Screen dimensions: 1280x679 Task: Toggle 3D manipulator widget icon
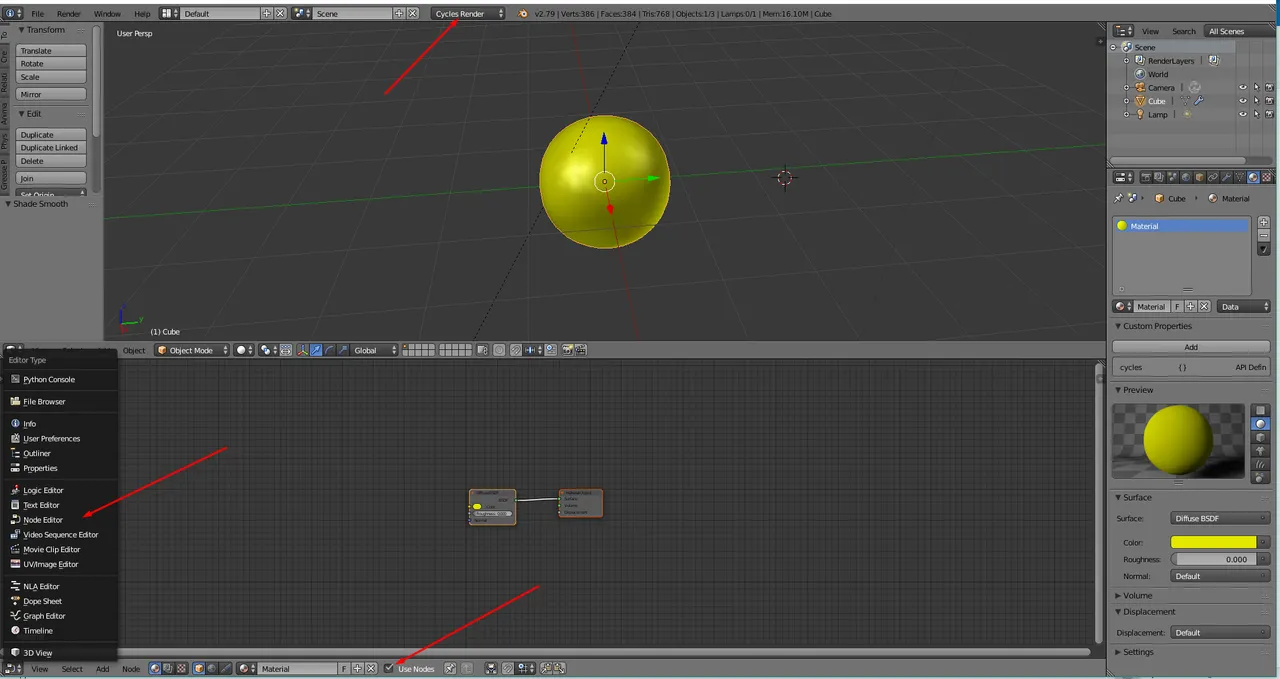click(302, 350)
